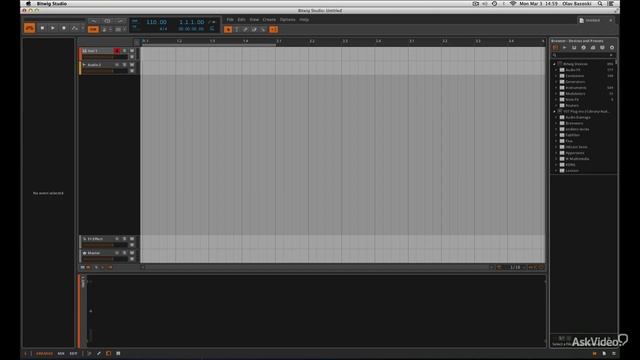Solo the Inst 1 track
Image resolution: width=640 pixels, height=360 pixels.
(x=124, y=51)
